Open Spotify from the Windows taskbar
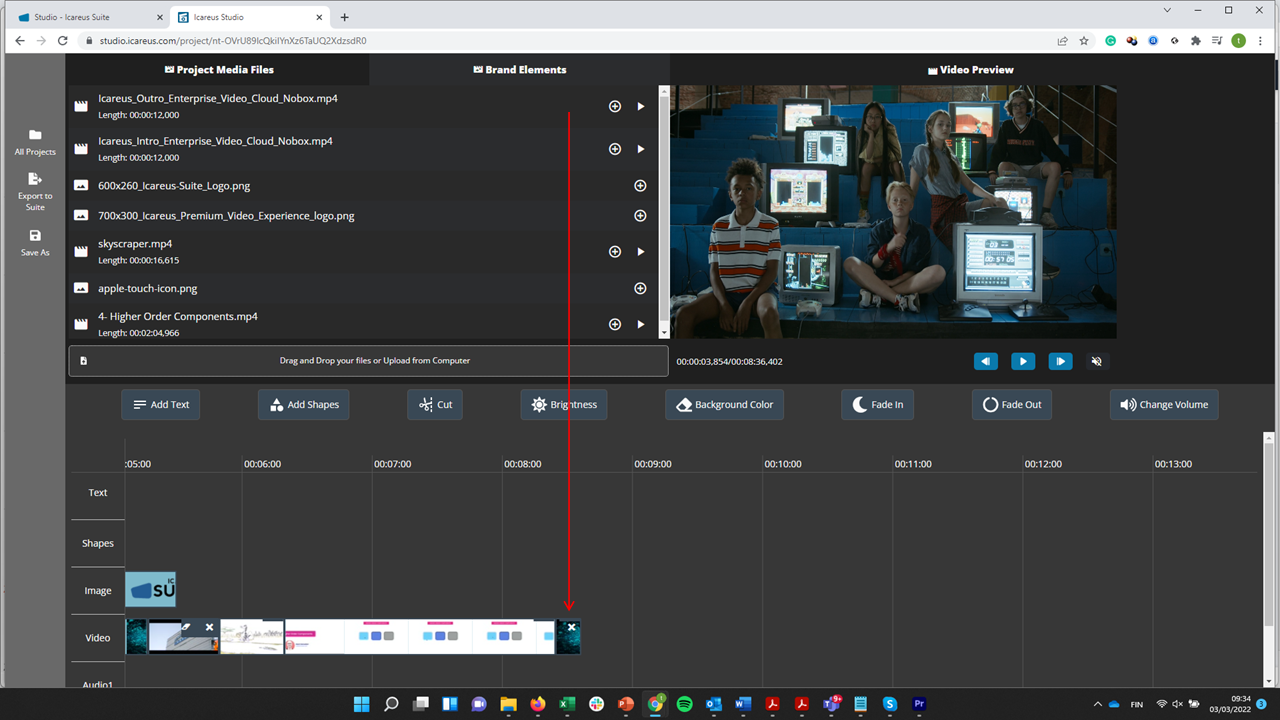Viewport: 1280px width, 720px height. 685,704
